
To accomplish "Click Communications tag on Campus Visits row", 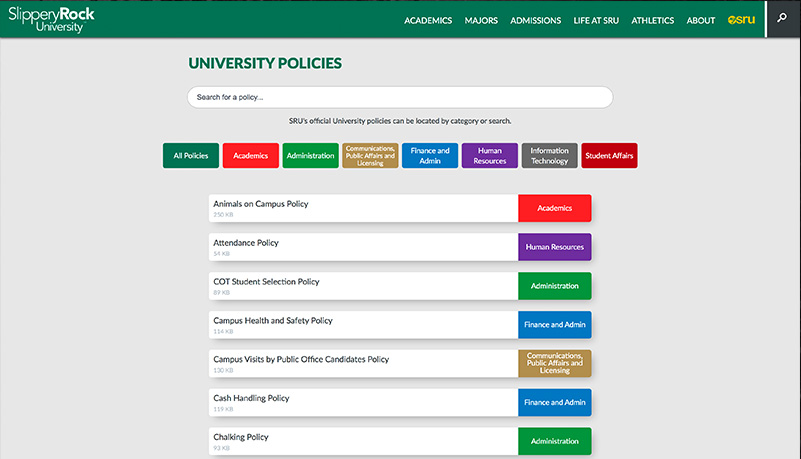I will [555, 364].
